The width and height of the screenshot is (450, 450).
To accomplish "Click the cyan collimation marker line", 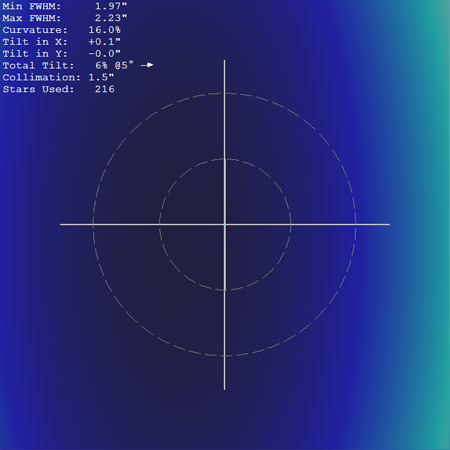I will click(x=225, y=224).
